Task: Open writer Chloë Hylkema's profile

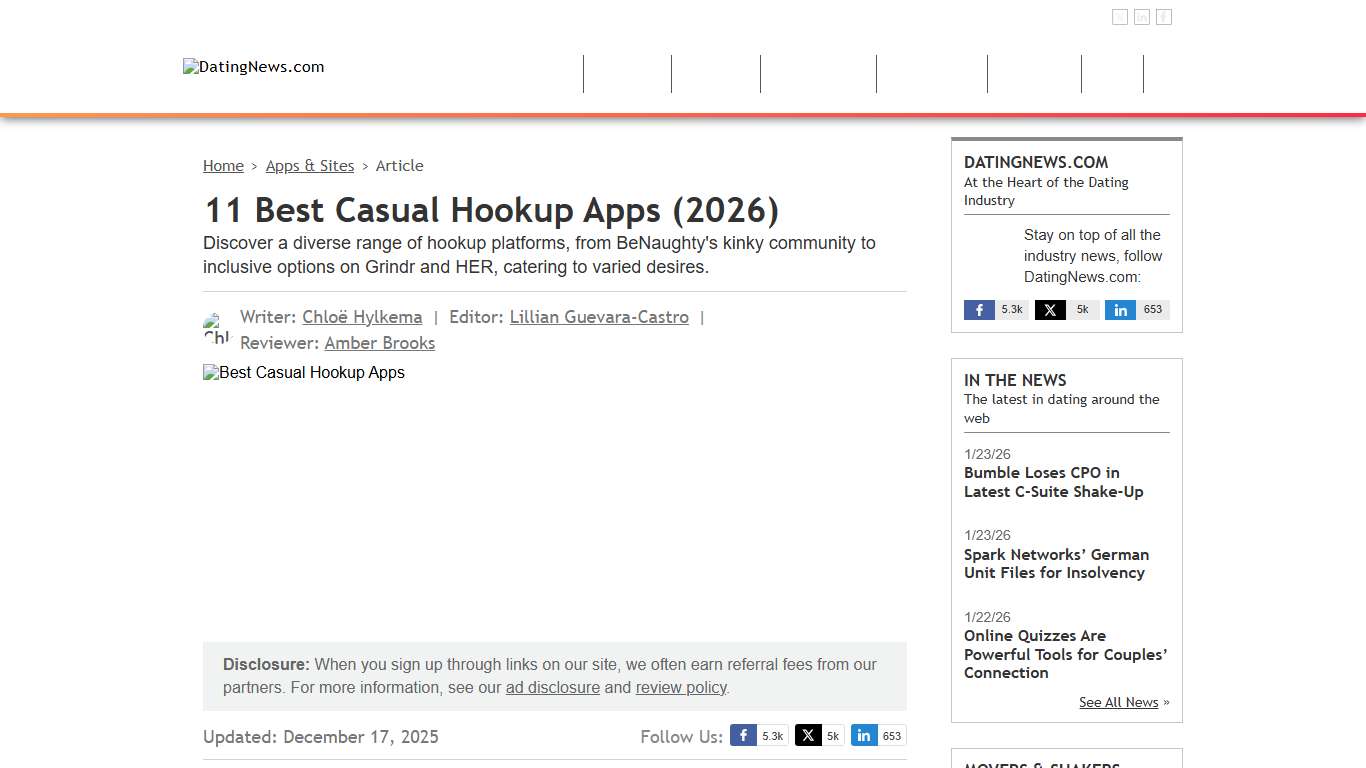Action: point(362,317)
